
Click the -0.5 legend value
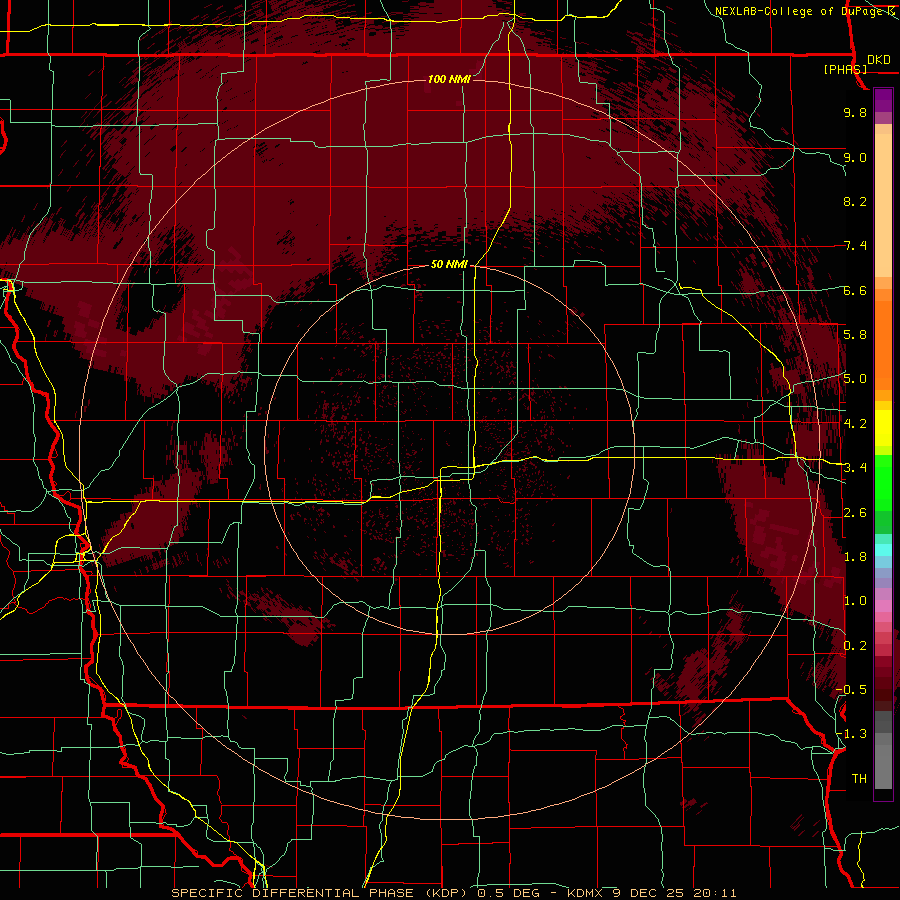coord(851,690)
